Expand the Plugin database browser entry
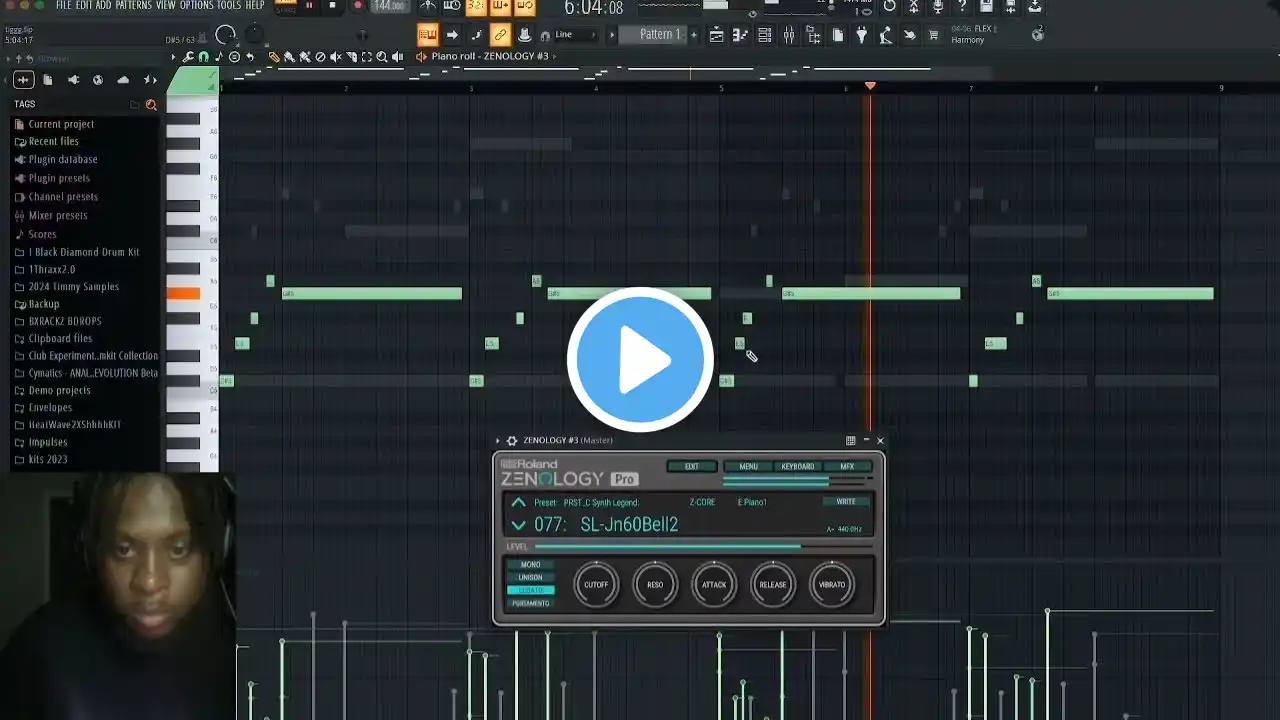 click(62, 159)
